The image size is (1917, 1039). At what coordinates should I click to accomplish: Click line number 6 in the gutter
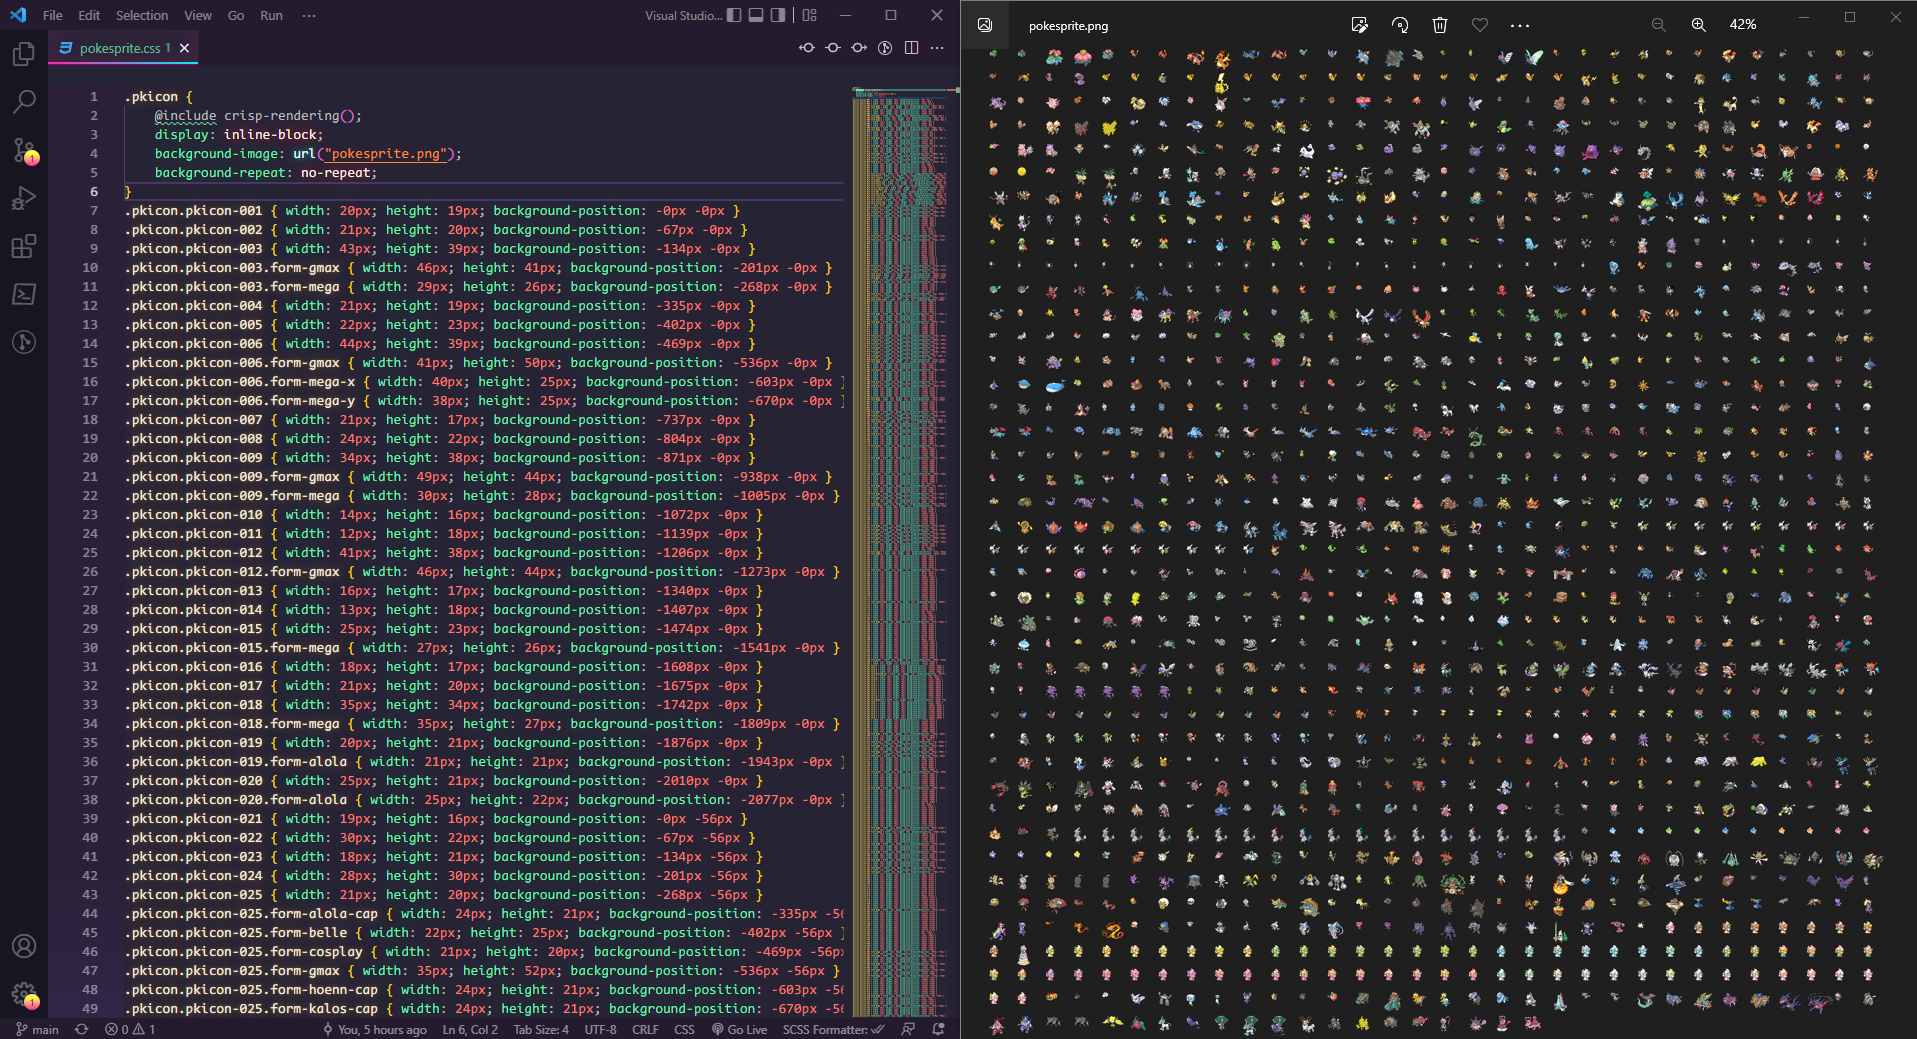[94, 192]
